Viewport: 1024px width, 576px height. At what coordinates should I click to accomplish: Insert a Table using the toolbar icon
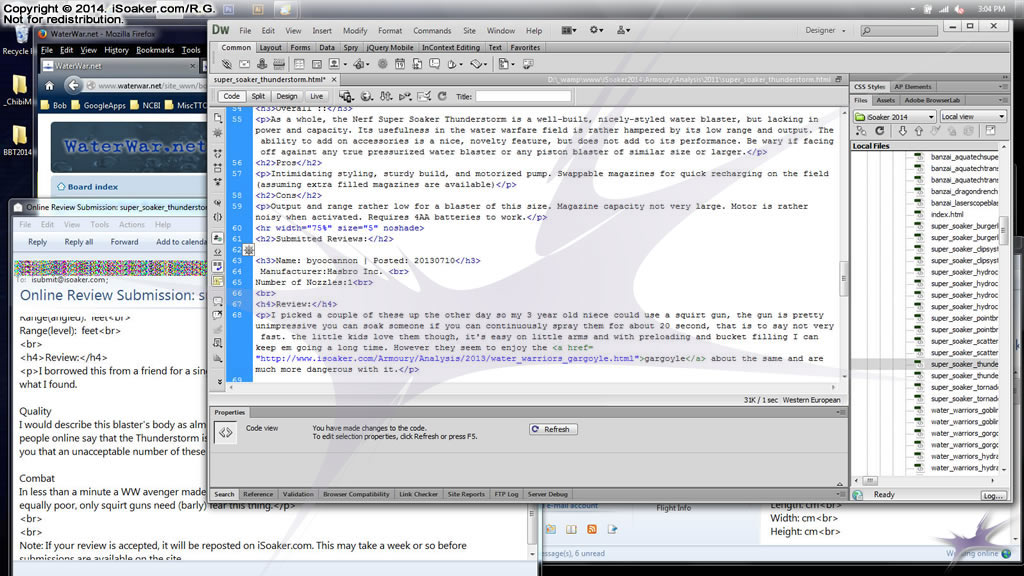click(299, 64)
